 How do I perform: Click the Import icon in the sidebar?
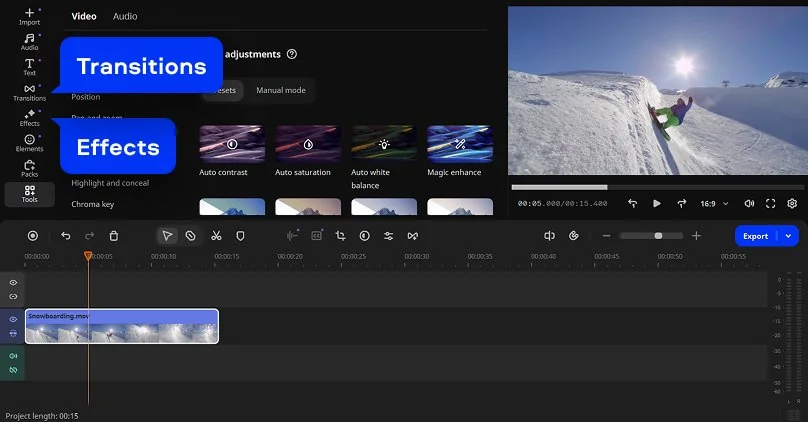click(29, 16)
